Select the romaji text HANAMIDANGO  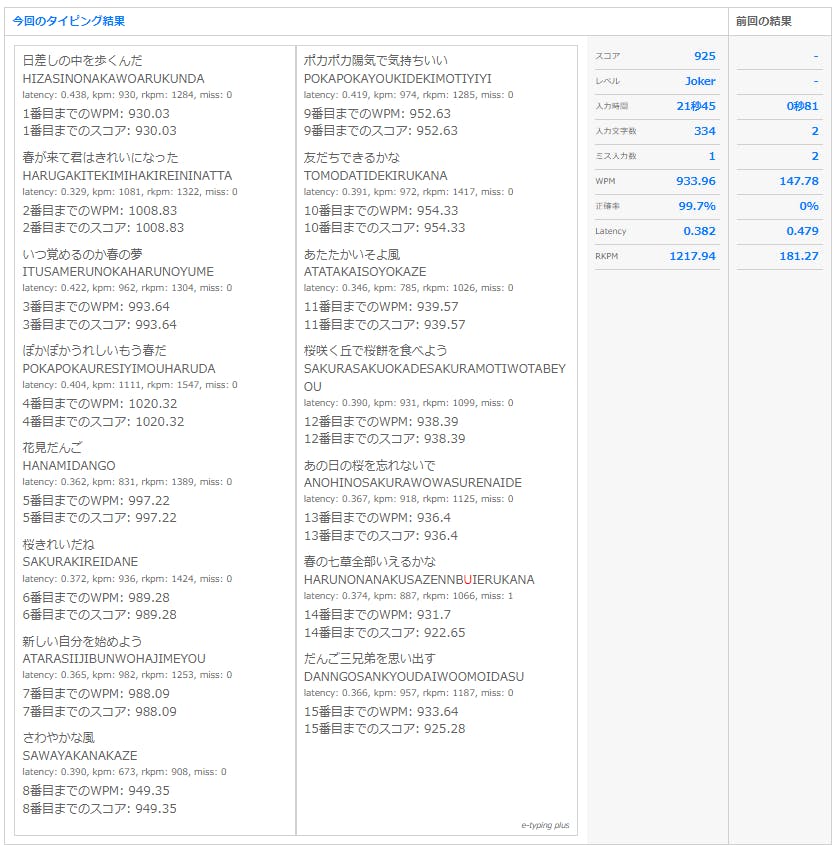point(69,465)
